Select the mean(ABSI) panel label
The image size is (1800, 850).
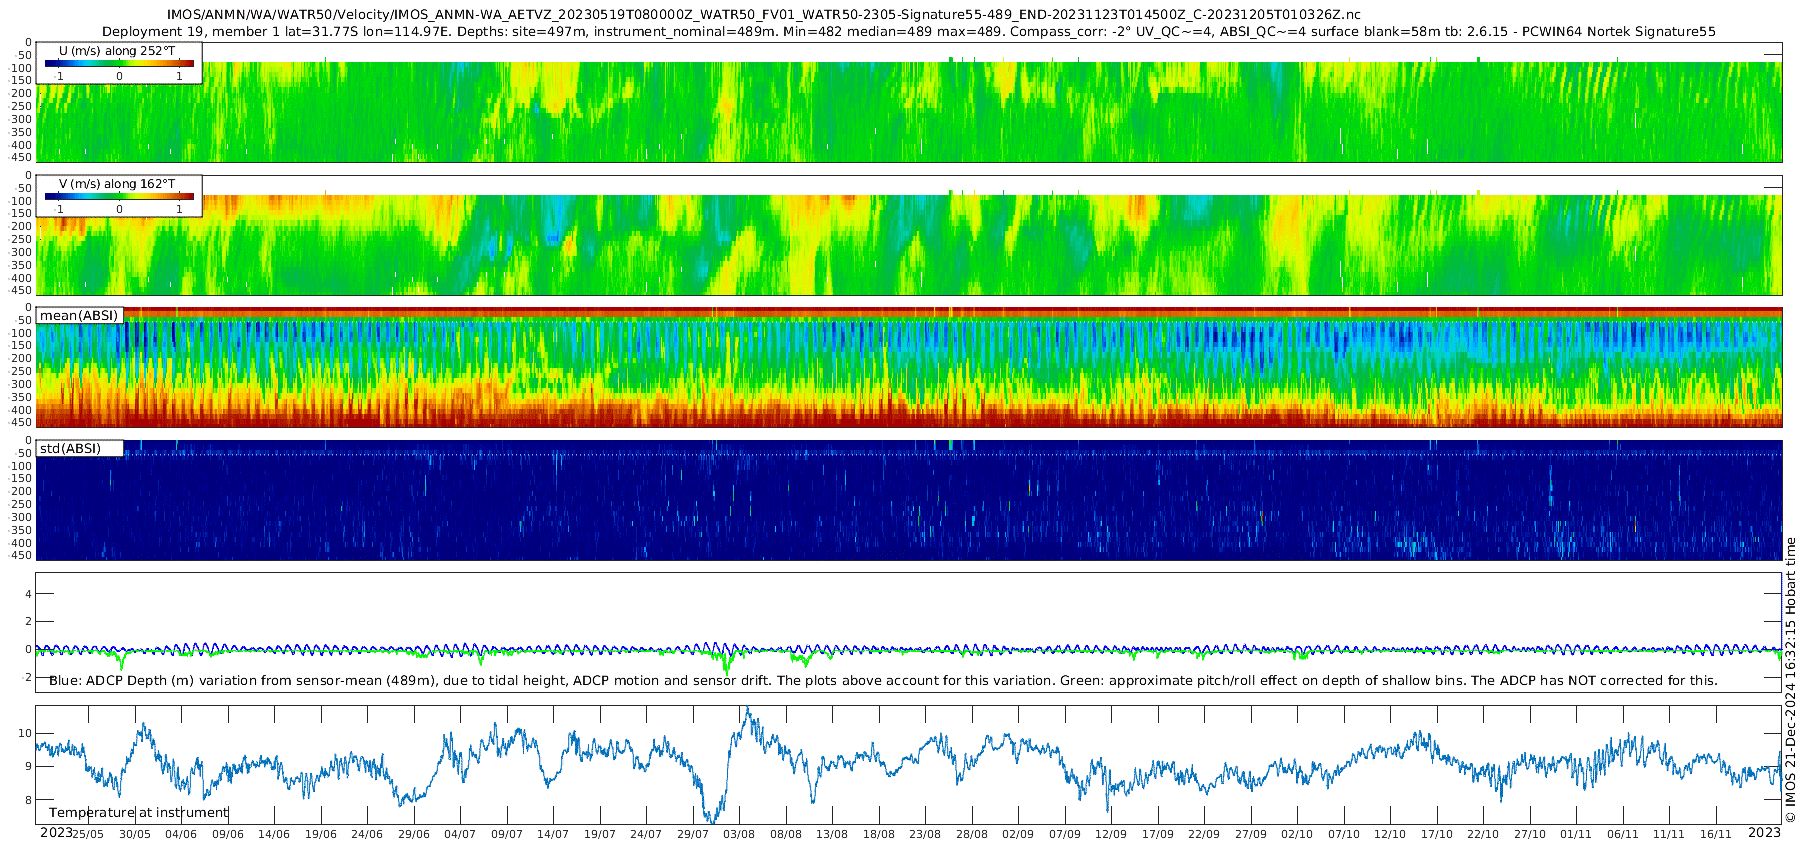[x=79, y=316]
